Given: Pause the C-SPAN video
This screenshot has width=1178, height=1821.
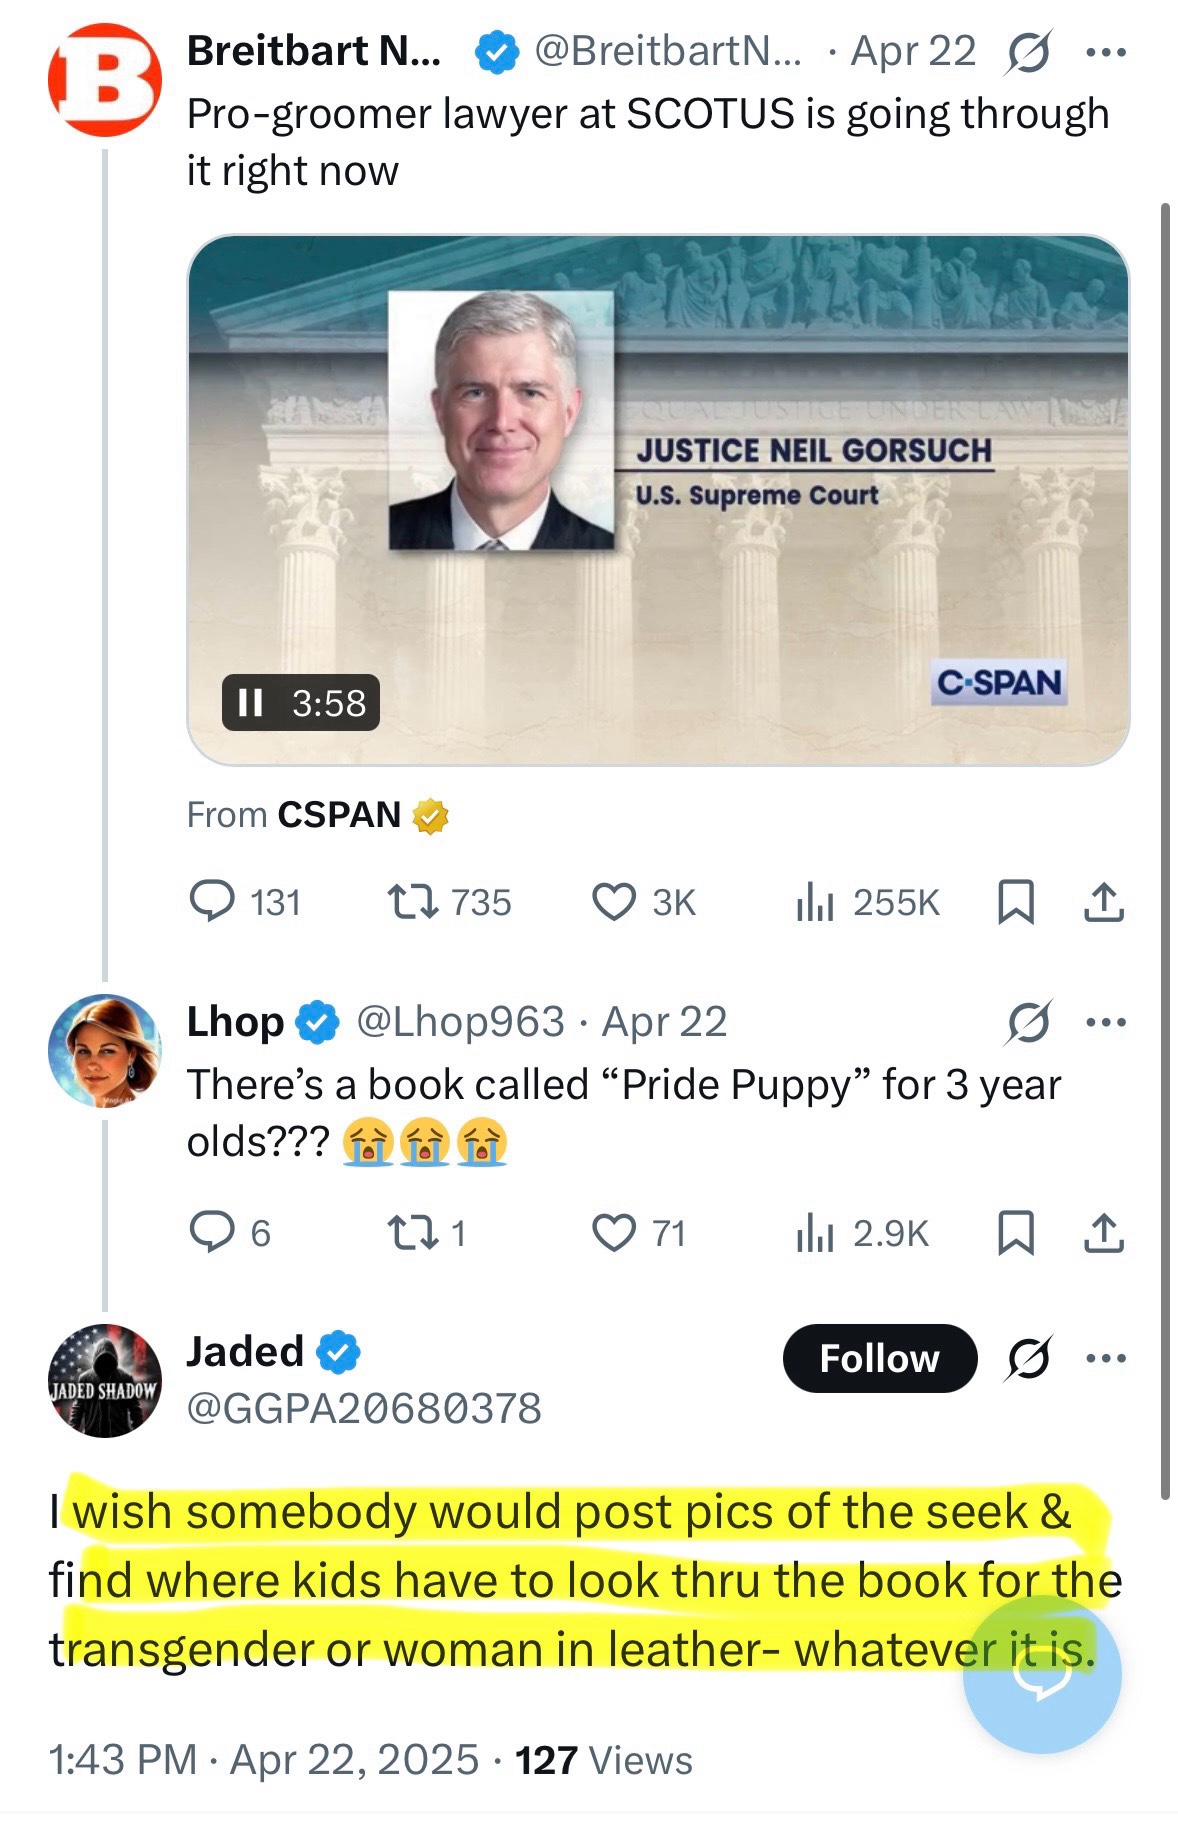Looking at the screenshot, I should [251, 702].
